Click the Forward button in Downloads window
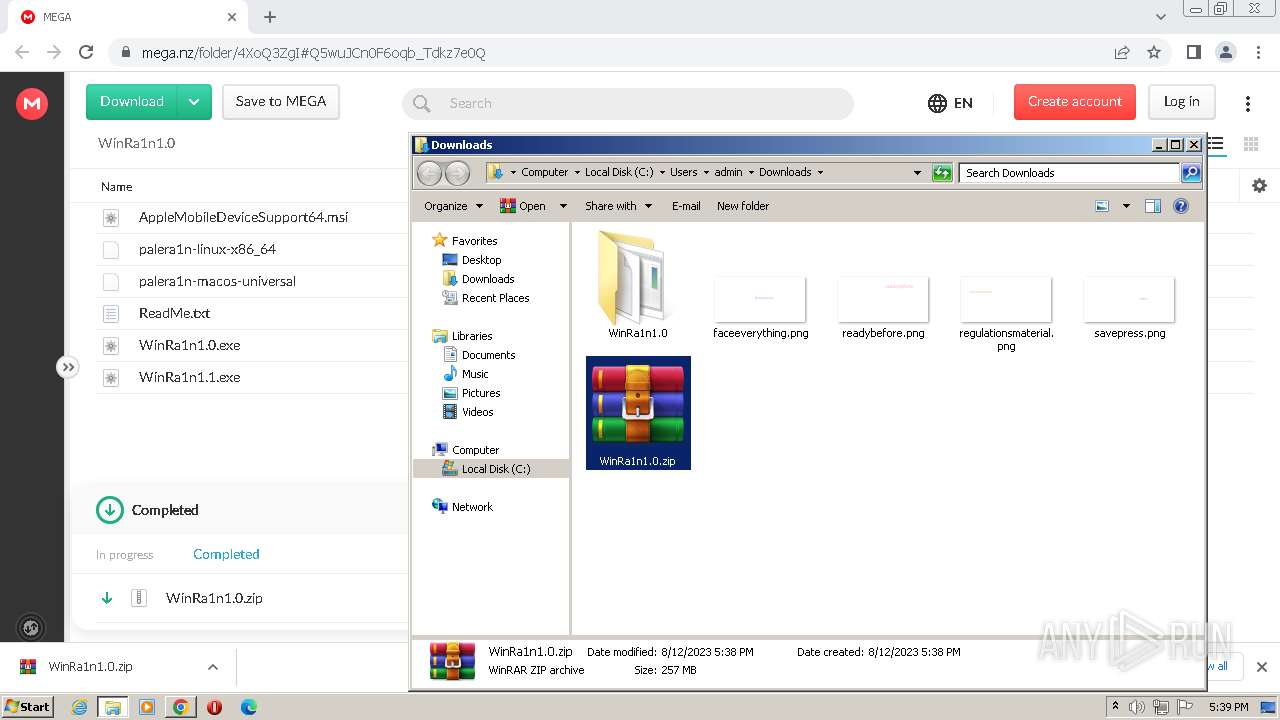 [457, 173]
